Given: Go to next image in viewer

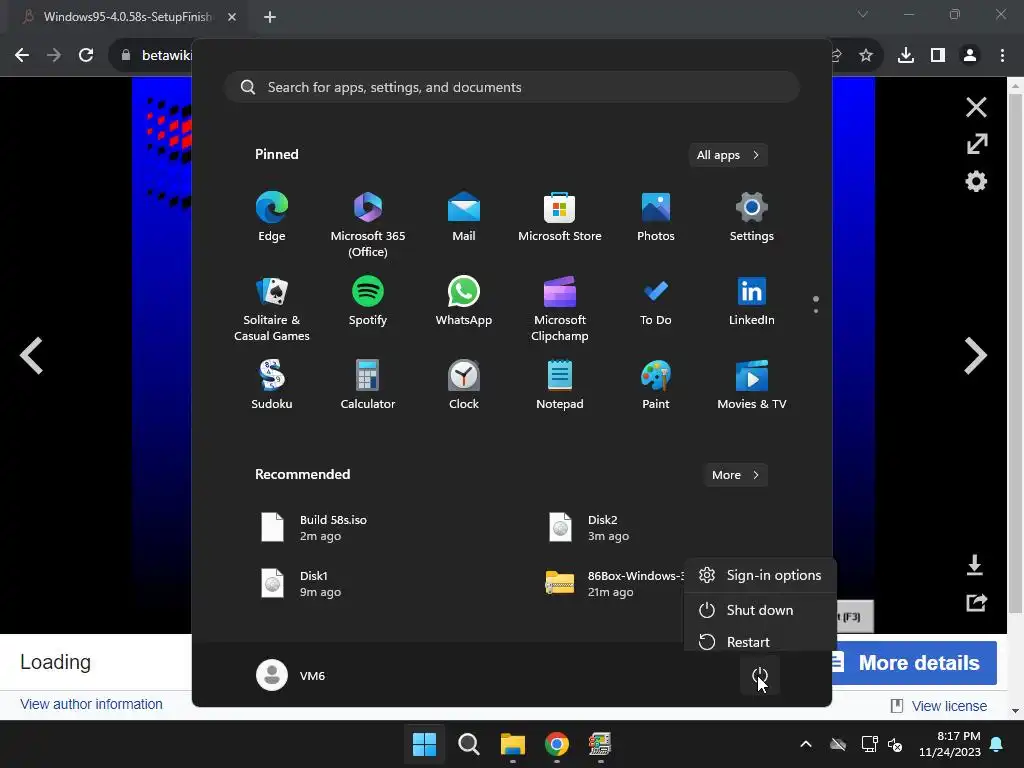Looking at the screenshot, I should [976, 355].
